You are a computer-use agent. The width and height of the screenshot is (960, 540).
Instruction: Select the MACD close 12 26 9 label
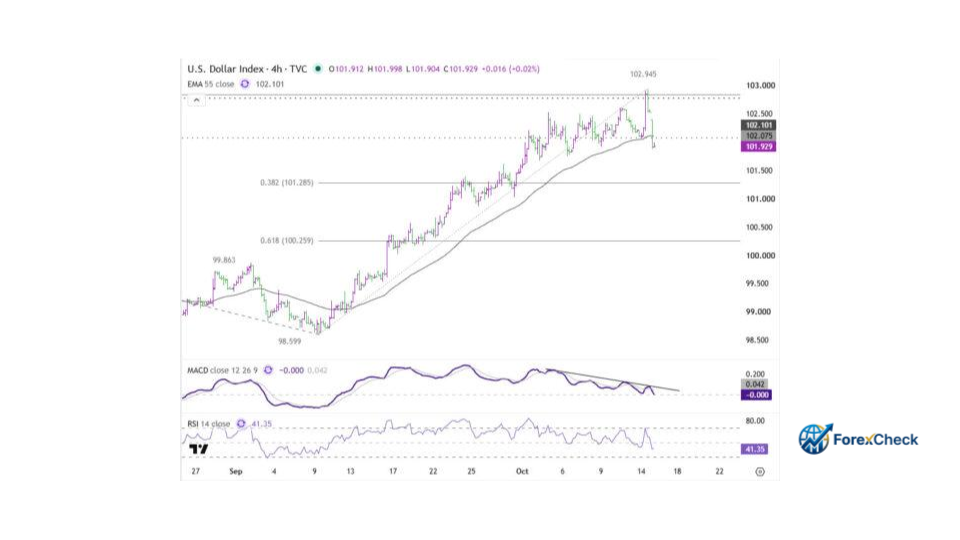click(x=223, y=370)
